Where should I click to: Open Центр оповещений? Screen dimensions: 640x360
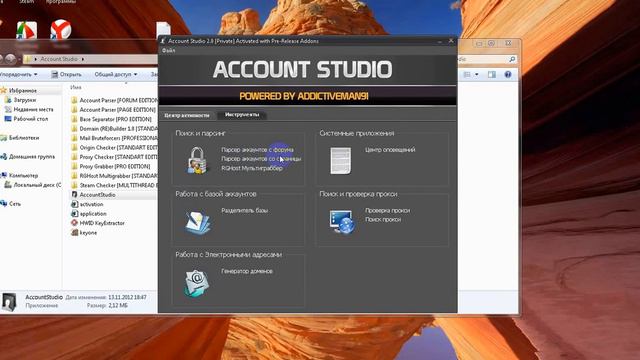point(390,150)
